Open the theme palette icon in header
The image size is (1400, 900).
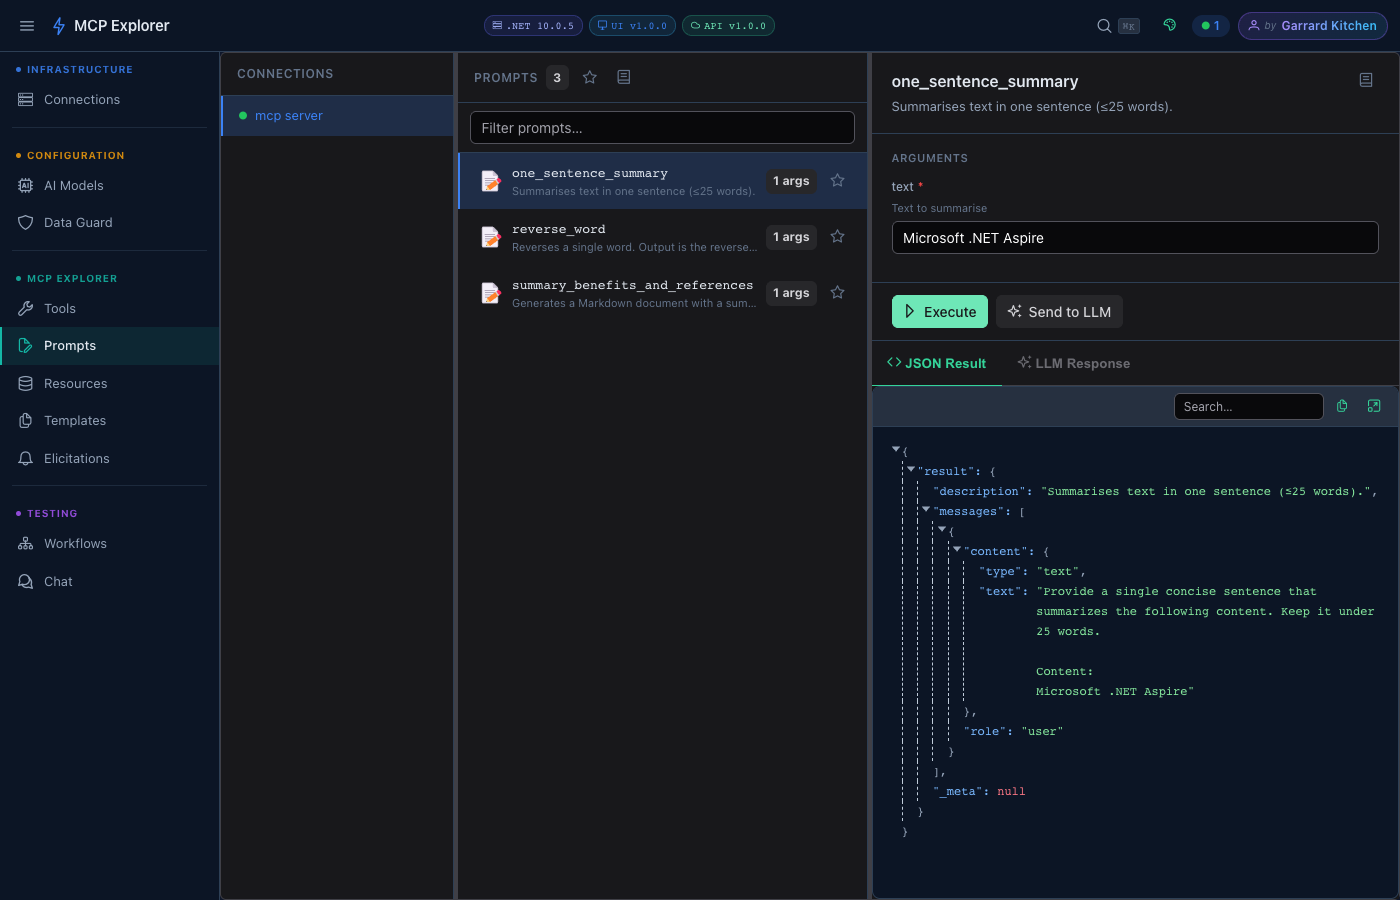tap(1169, 26)
